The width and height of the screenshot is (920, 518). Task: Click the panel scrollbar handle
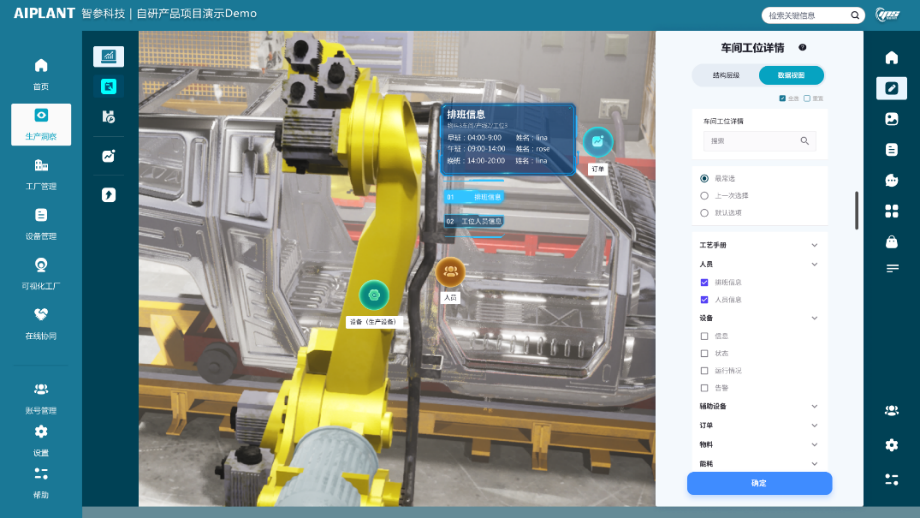(x=857, y=210)
